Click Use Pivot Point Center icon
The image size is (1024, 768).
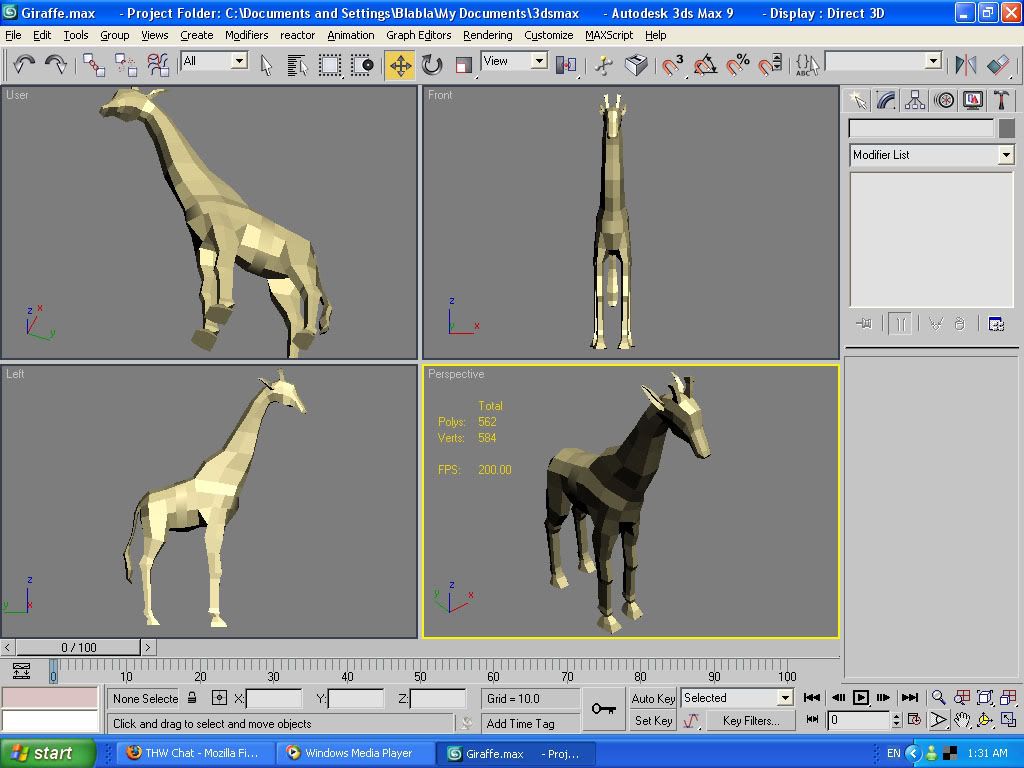pos(566,65)
